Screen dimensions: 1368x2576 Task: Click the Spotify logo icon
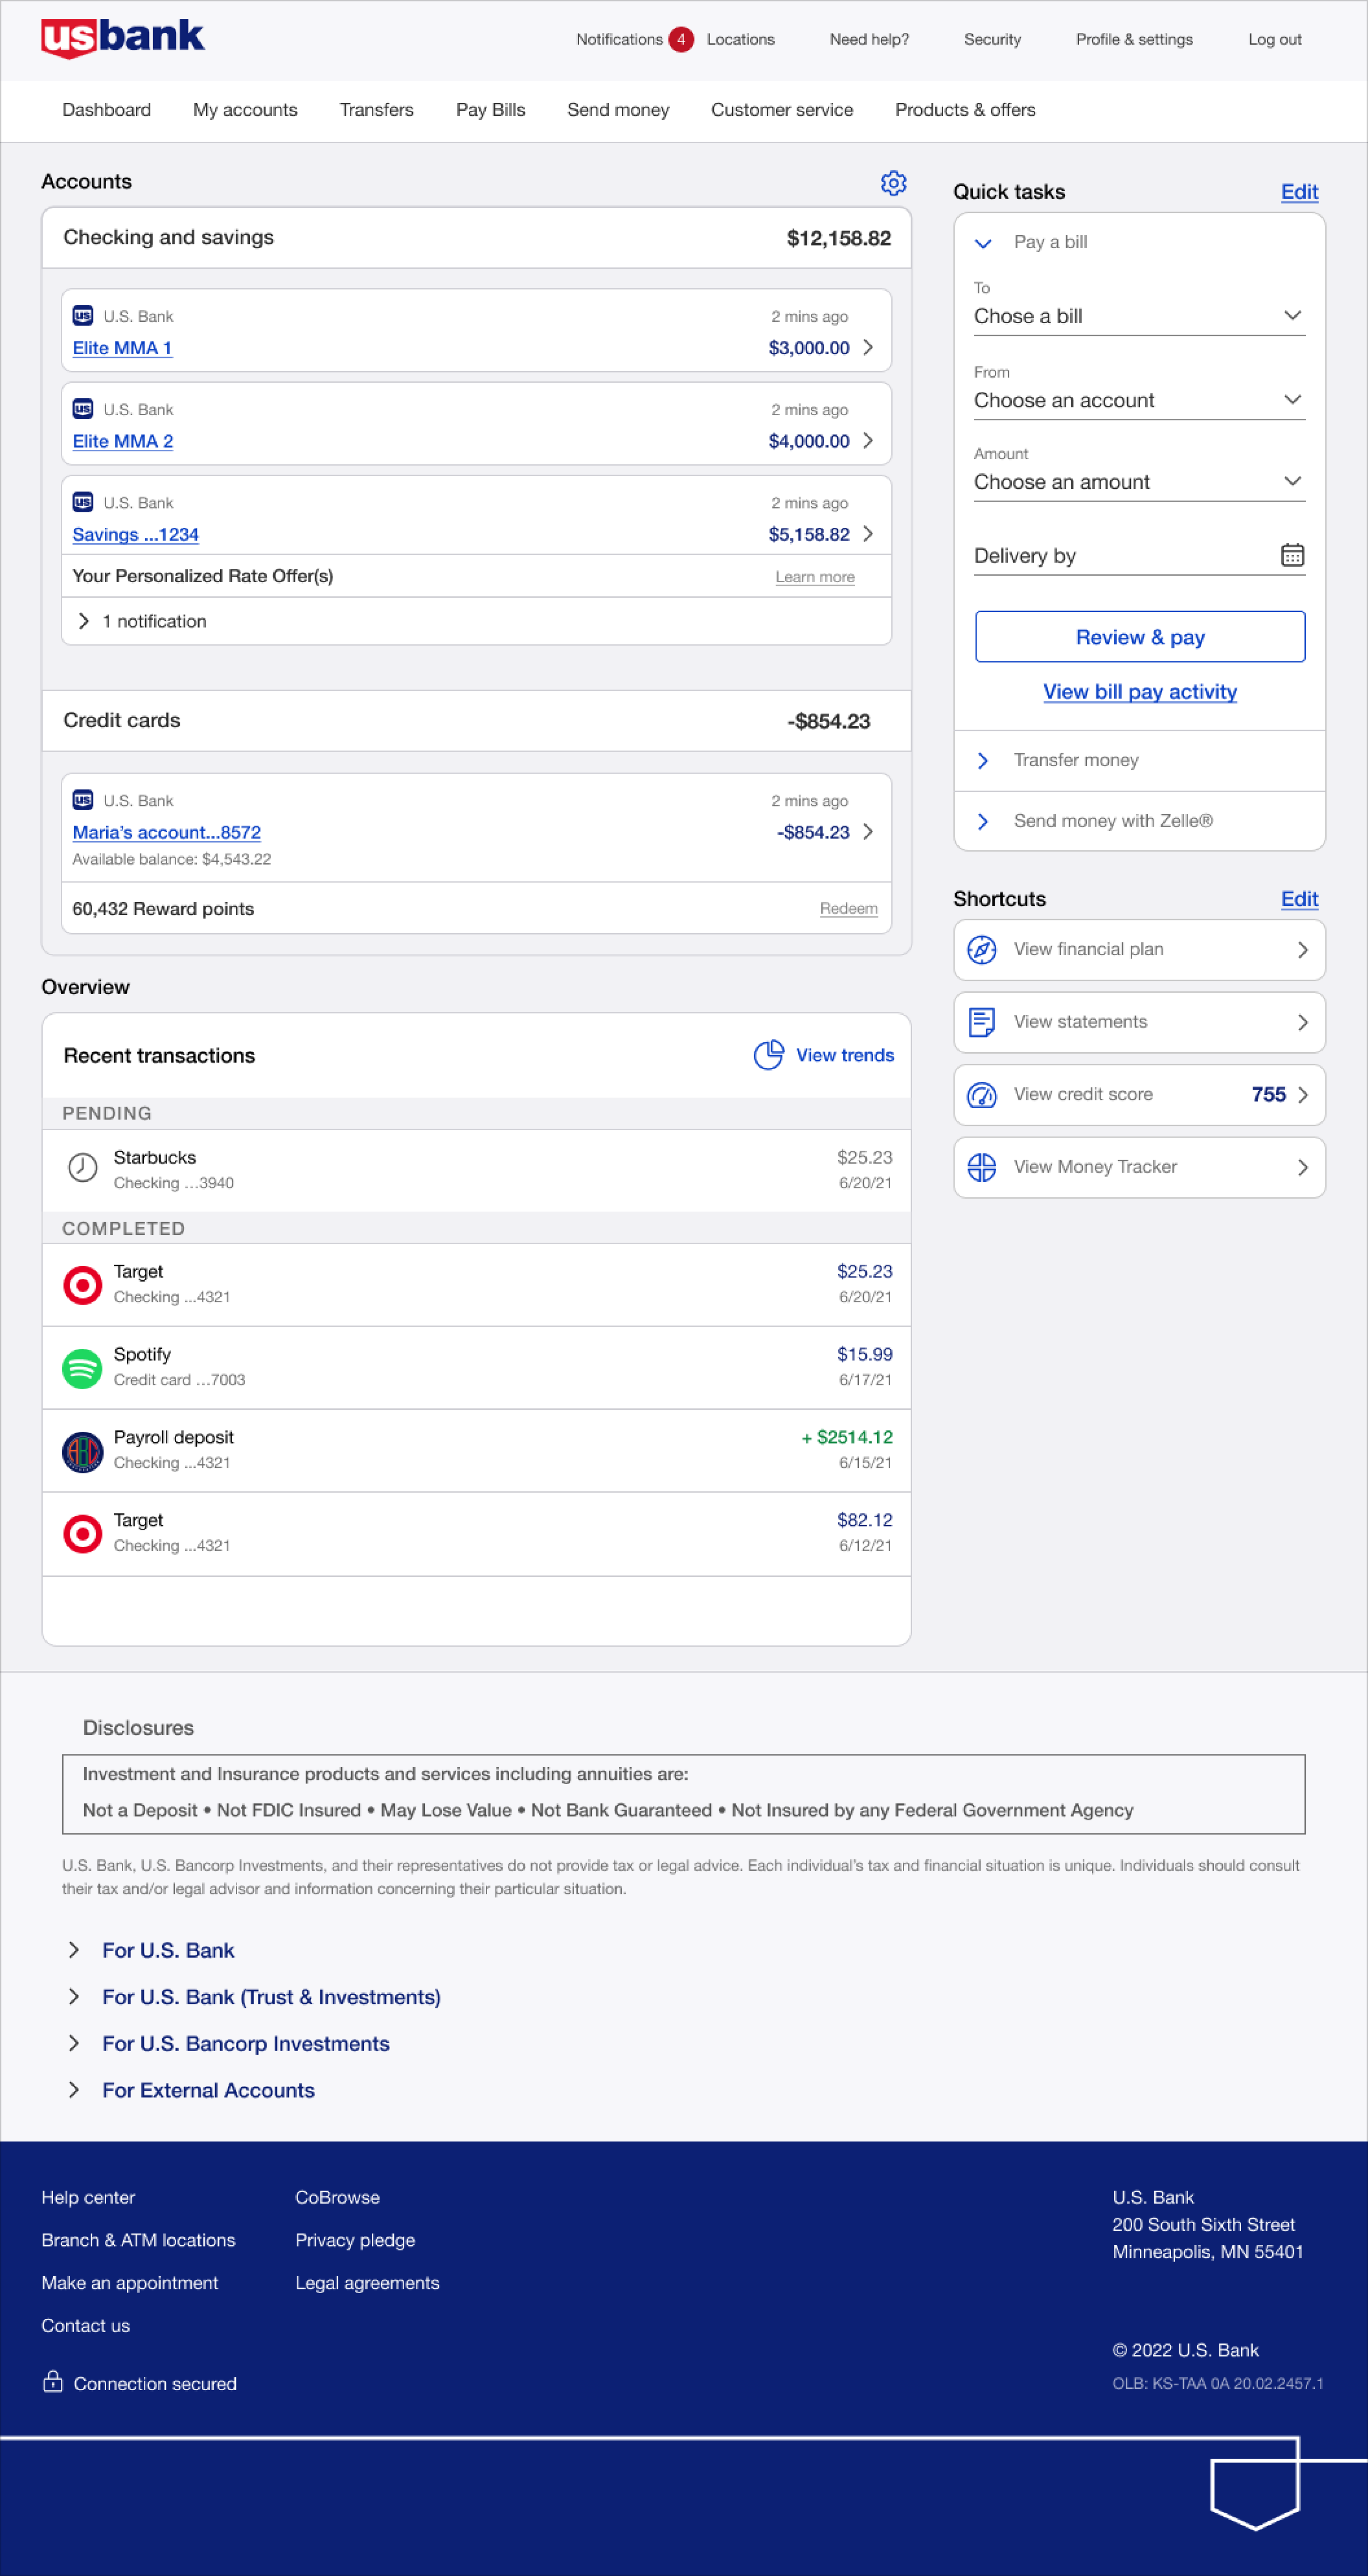[82, 1368]
